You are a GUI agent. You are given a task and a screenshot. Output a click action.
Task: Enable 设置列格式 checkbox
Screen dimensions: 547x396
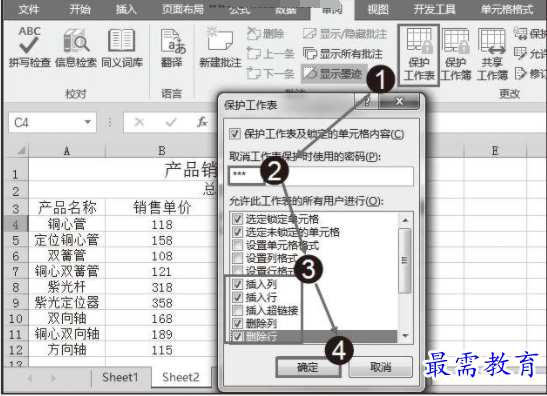[x=238, y=258]
